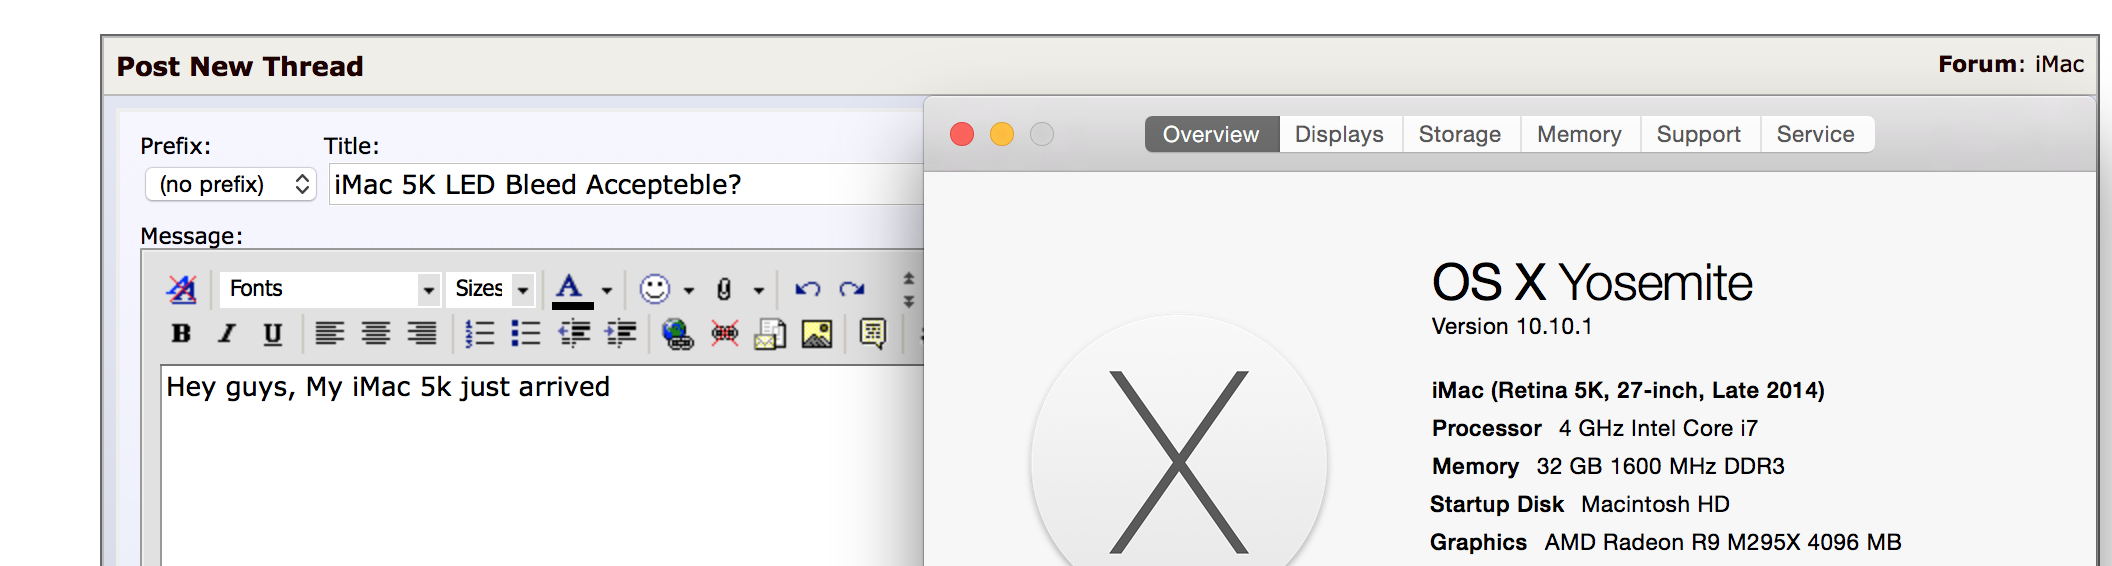Viewport: 2112px width, 566px height.
Task: Switch to Overview tab in About This Mac
Action: coord(1211,134)
